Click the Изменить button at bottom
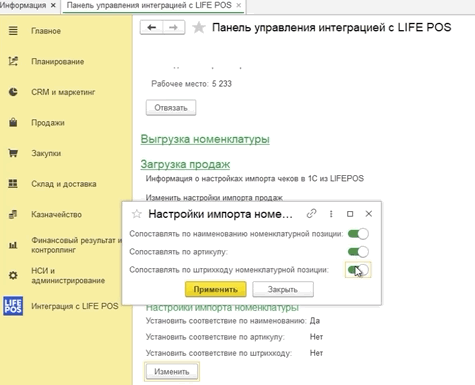The image size is (475, 385). pyautogui.click(x=172, y=371)
